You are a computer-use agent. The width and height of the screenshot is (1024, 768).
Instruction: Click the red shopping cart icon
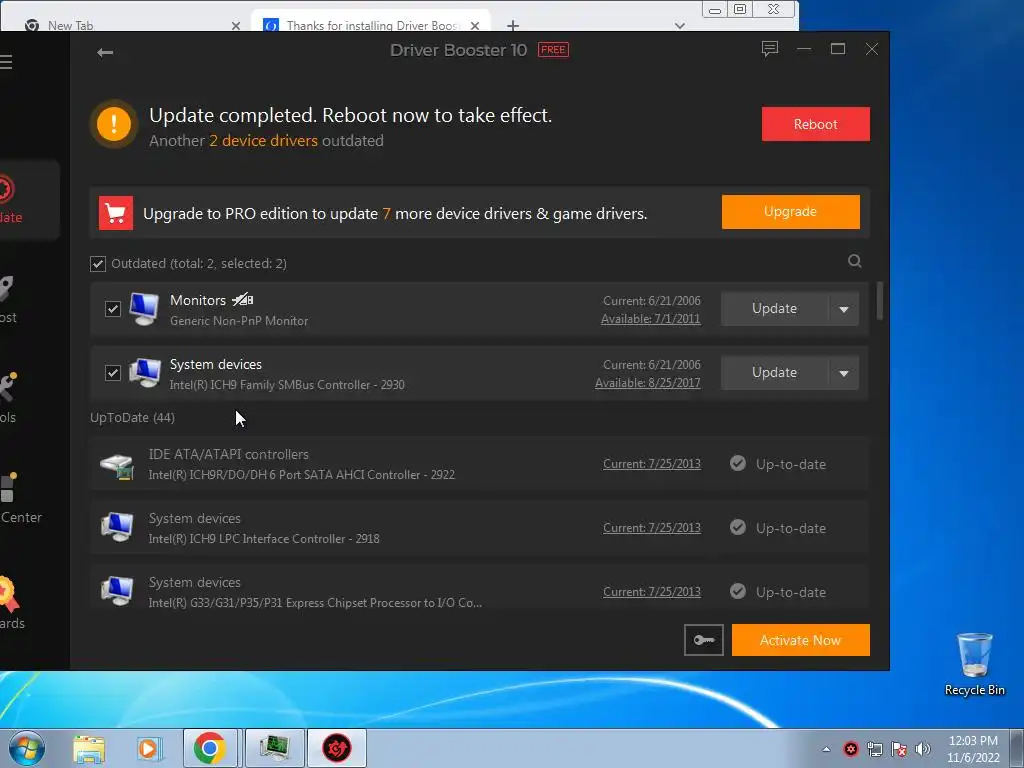point(116,213)
